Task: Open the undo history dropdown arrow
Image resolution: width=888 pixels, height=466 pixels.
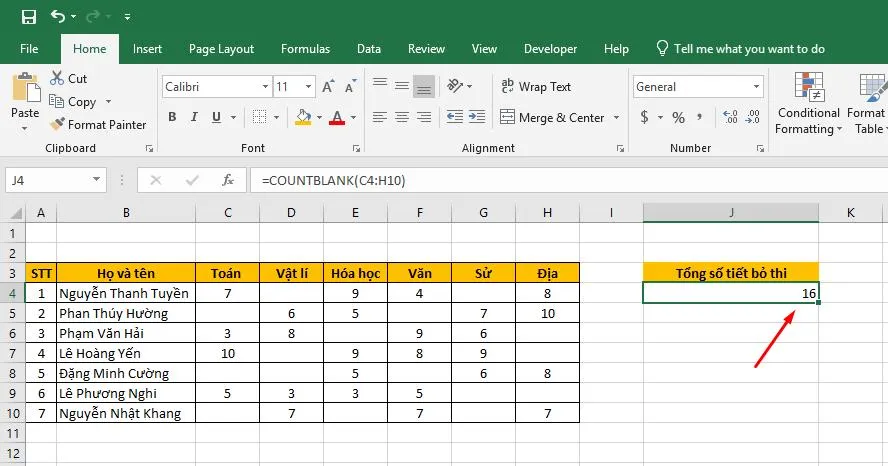Action: click(x=74, y=18)
